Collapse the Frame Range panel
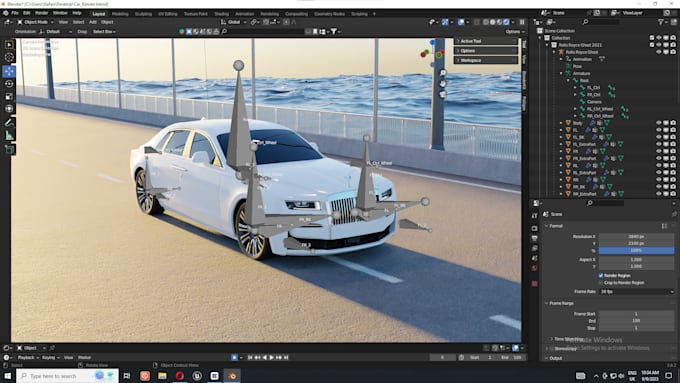The image size is (680, 383). click(x=561, y=303)
